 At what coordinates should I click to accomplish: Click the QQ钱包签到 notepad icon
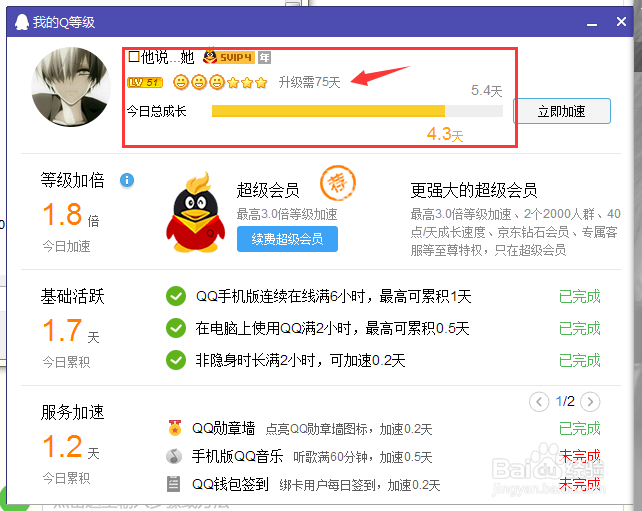[174, 484]
